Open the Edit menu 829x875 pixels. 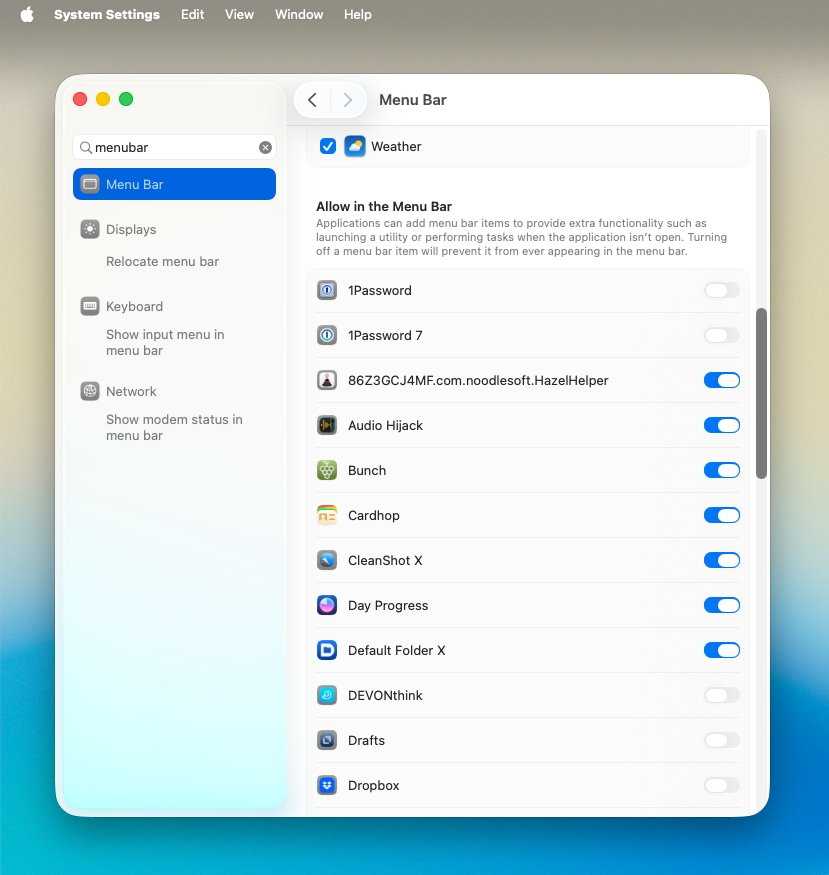192,15
